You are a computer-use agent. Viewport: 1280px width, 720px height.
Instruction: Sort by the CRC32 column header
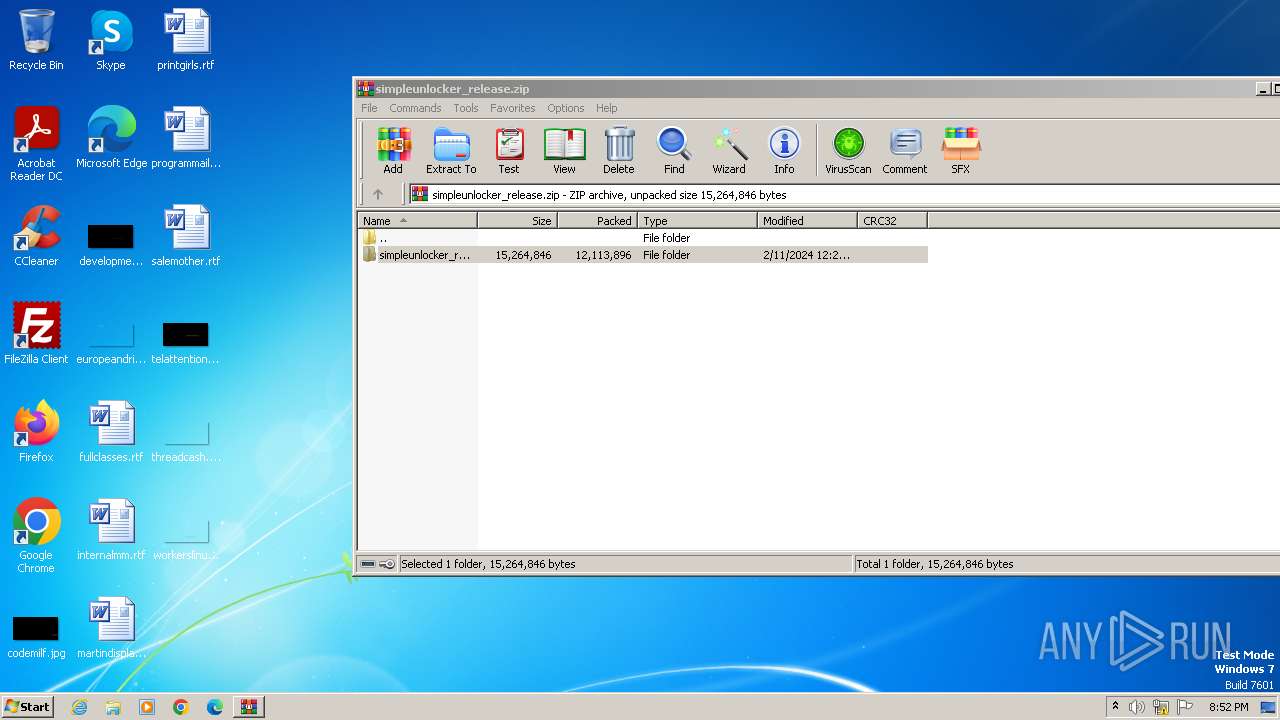click(892, 221)
